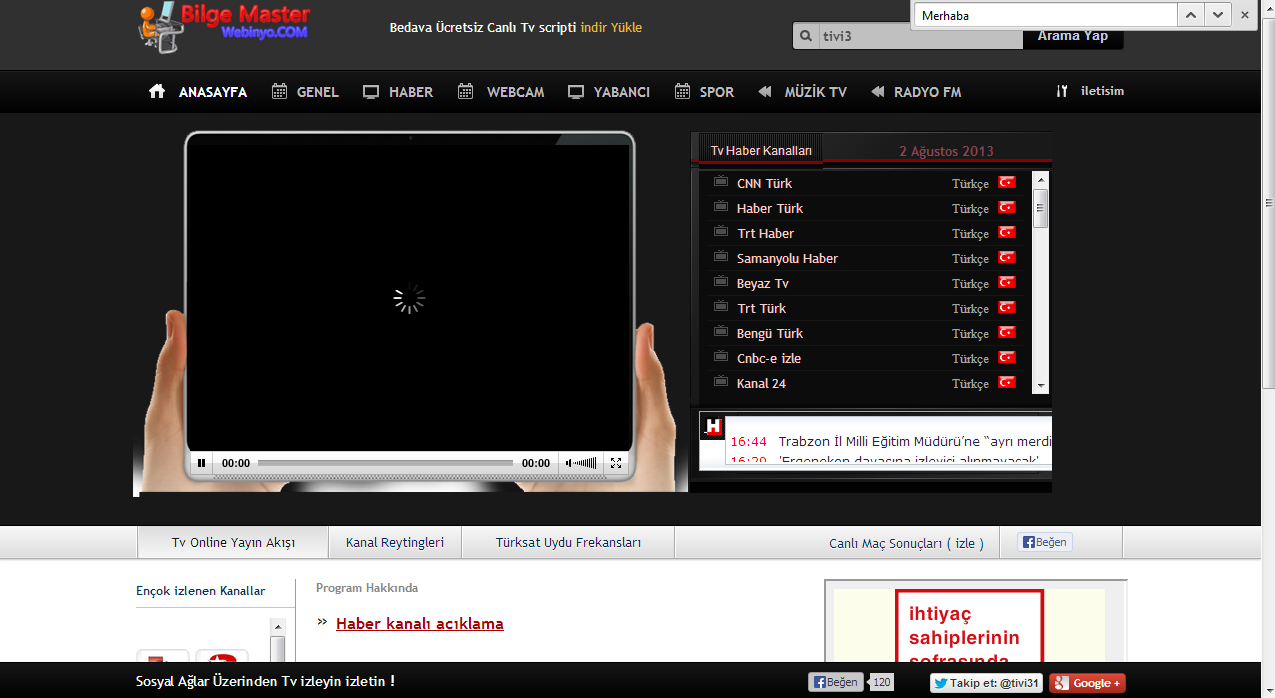Click the H news ticker logo

pos(713,427)
